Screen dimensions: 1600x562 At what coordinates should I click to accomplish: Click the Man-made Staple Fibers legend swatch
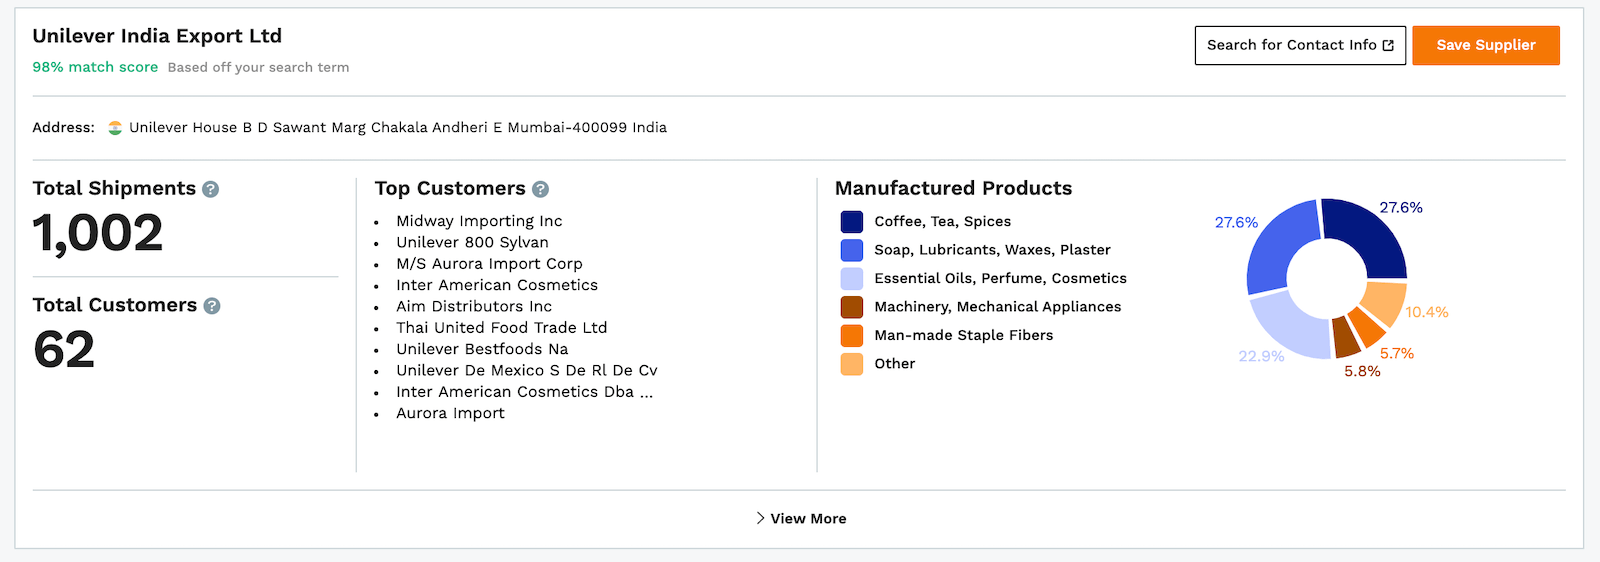(x=852, y=335)
